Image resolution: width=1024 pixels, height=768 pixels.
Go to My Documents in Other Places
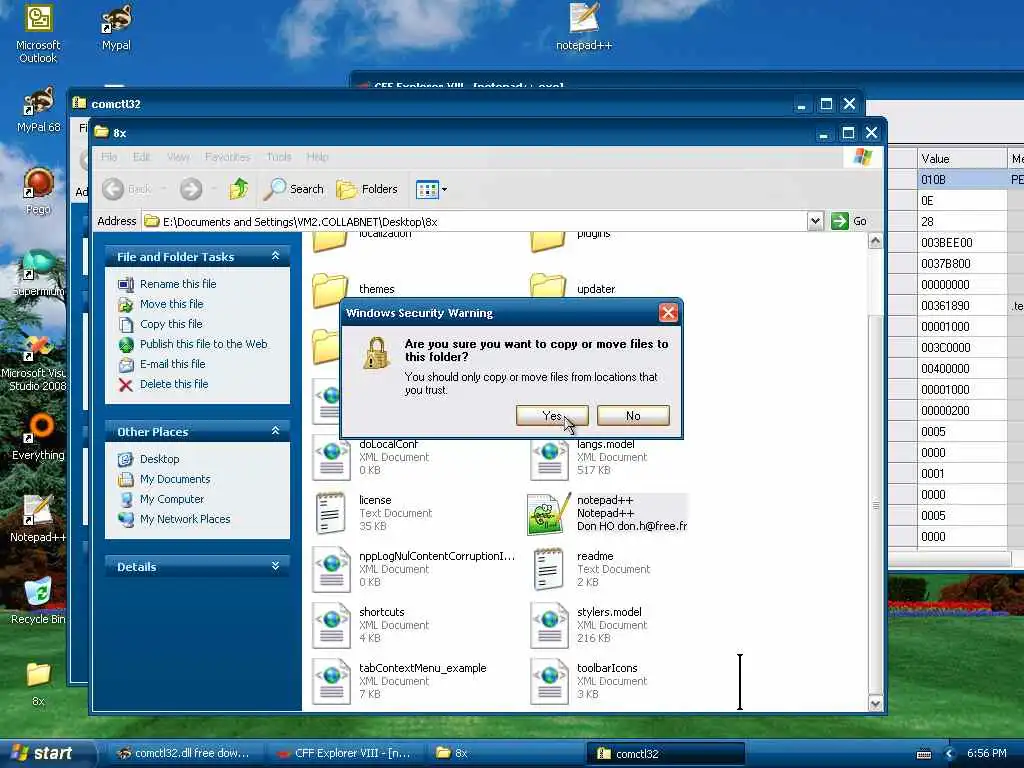point(175,479)
